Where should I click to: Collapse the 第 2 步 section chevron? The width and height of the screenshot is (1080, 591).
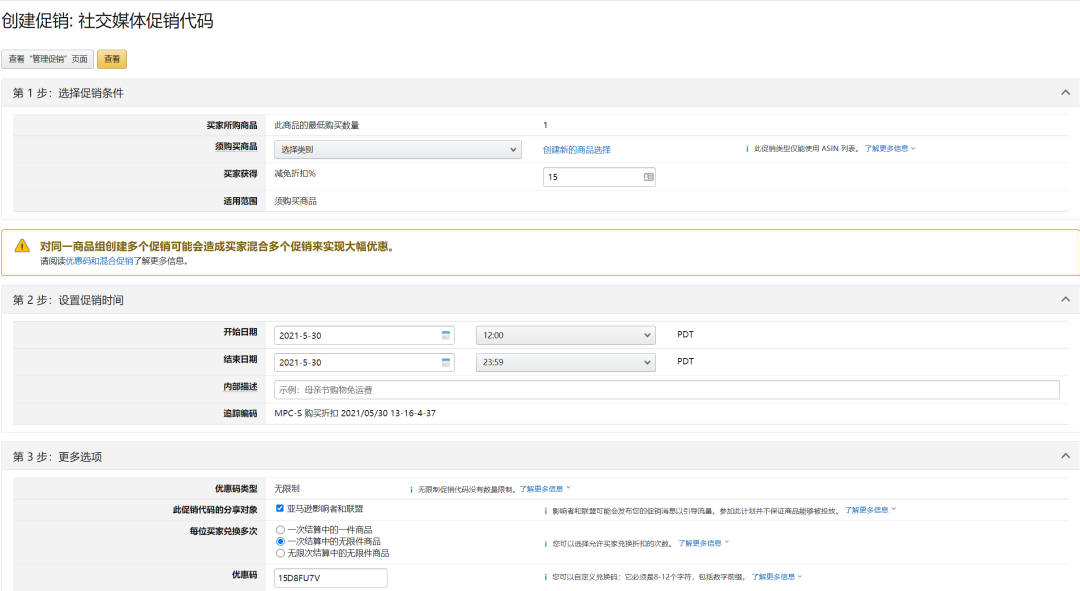pyautogui.click(x=1065, y=299)
